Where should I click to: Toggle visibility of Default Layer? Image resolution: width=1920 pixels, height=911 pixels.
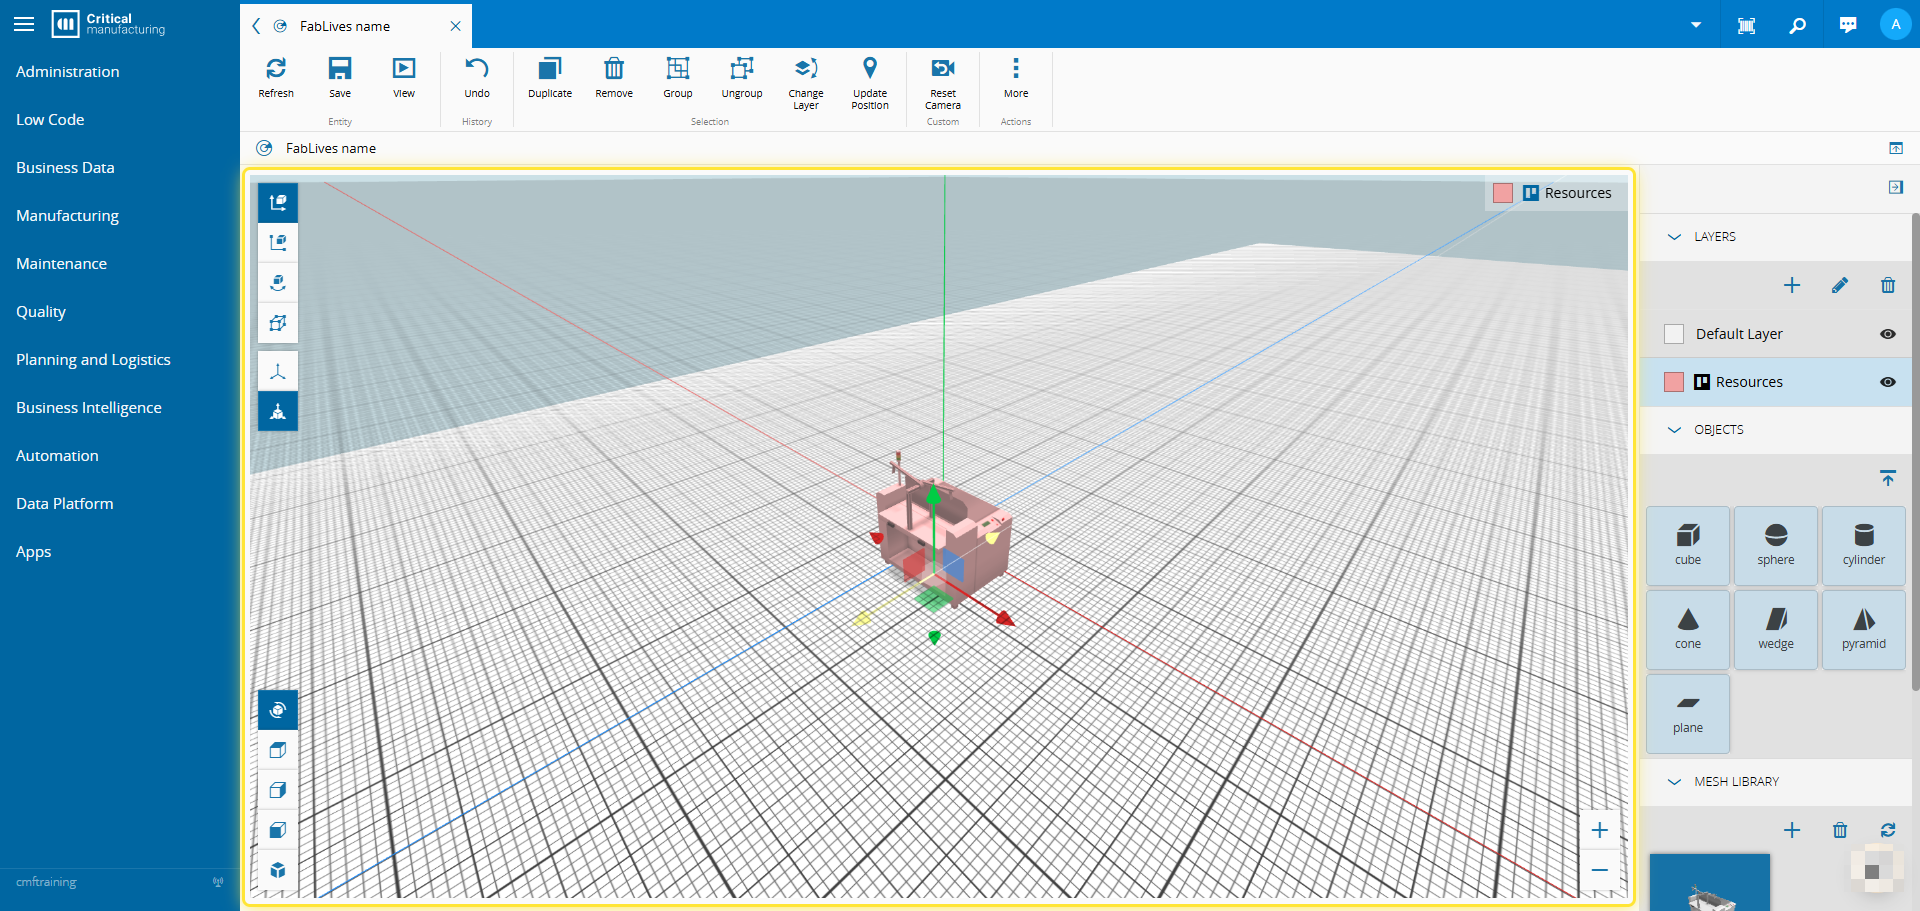click(x=1887, y=334)
